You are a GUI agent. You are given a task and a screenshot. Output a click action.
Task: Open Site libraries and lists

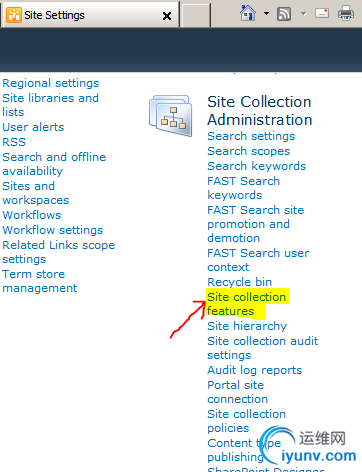[x=50, y=105]
